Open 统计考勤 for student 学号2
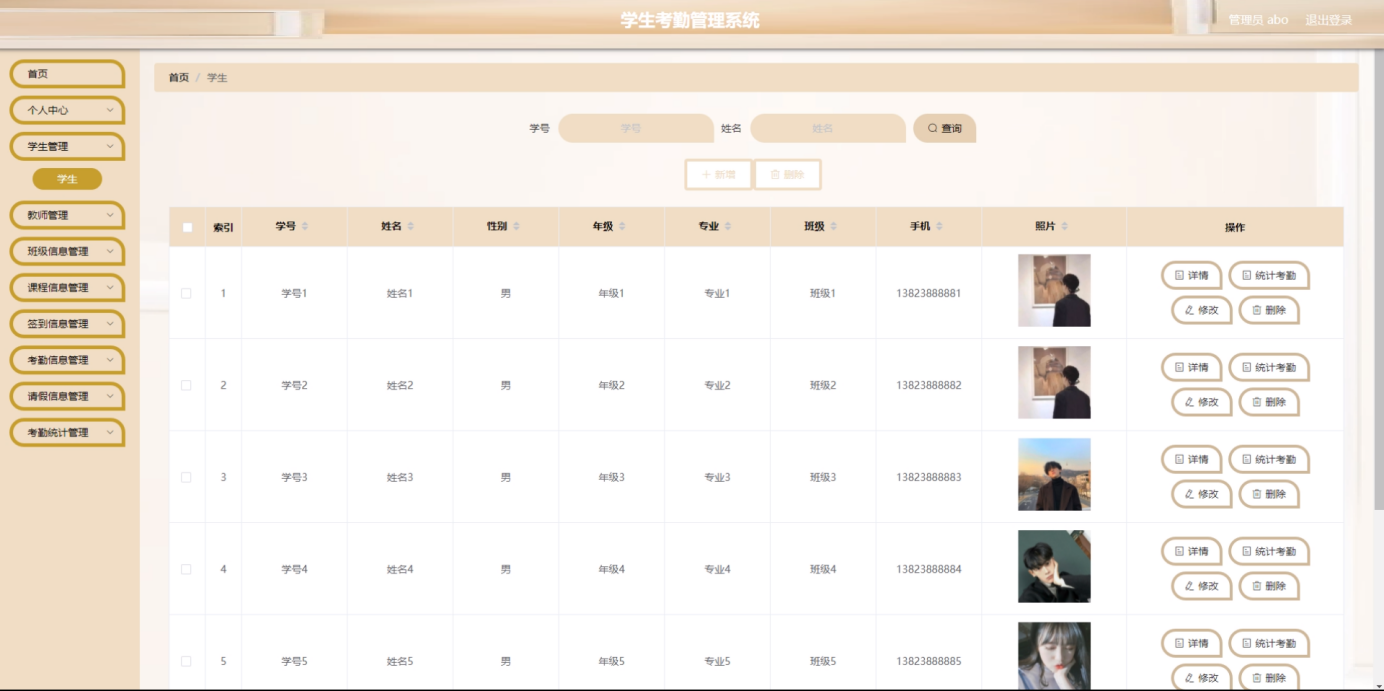 [1268, 367]
